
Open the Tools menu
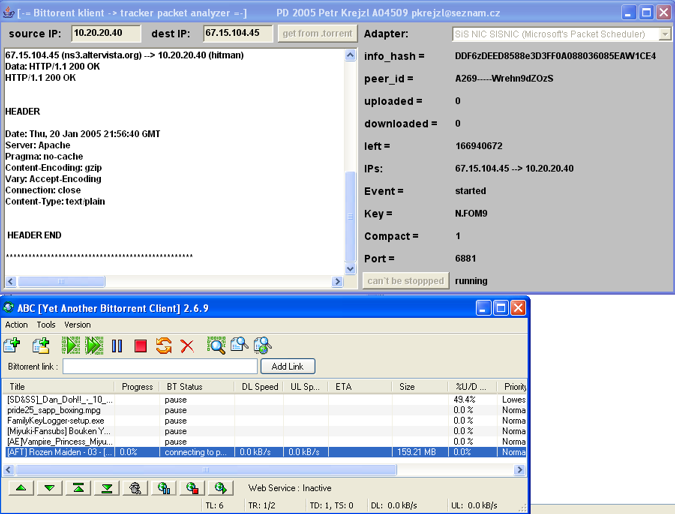coord(46,325)
